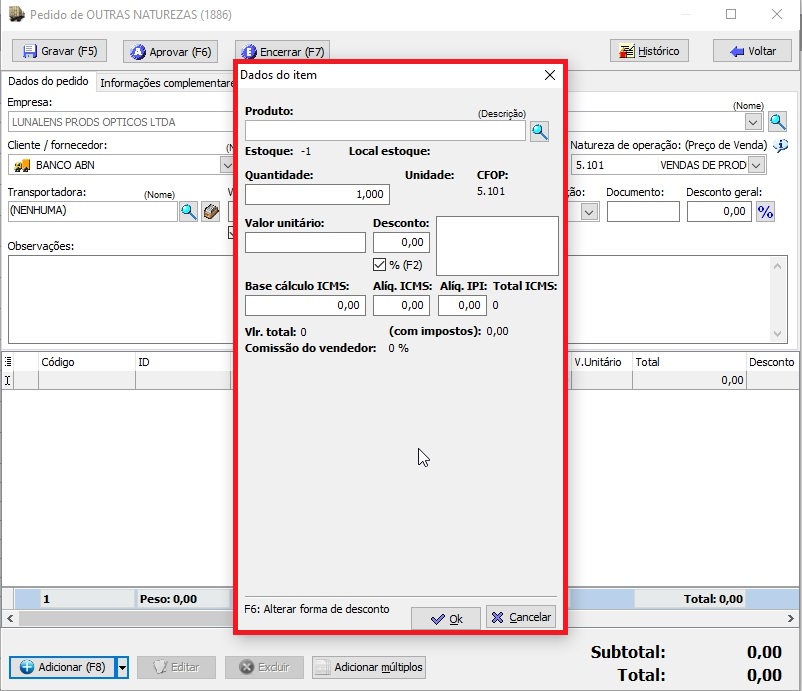Click the product search magnifier in the Dados do item dialog
This screenshot has width=802, height=691.
pos(540,131)
